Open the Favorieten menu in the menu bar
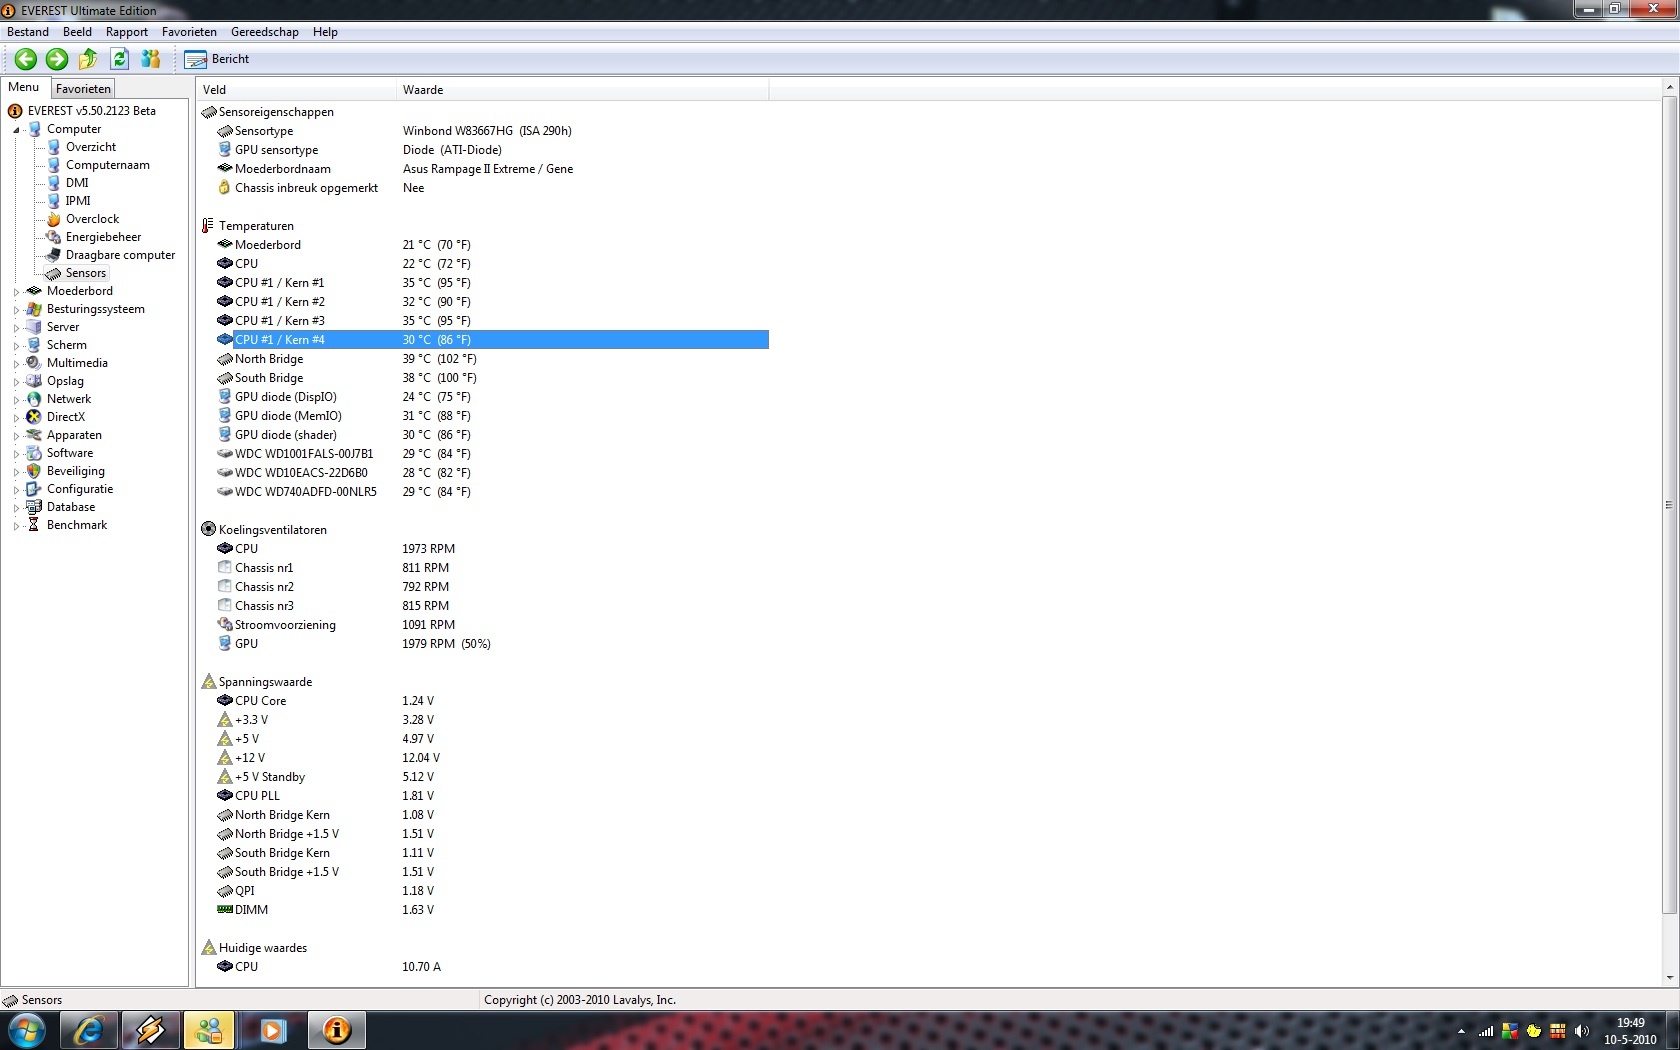Screen dimensions: 1680x1050 click(x=189, y=32)
